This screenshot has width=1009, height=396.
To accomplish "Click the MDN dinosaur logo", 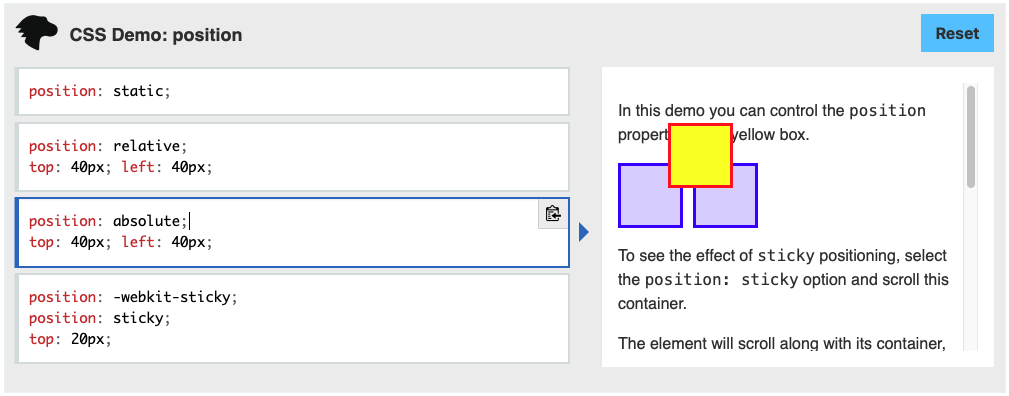I will point(37,33).
